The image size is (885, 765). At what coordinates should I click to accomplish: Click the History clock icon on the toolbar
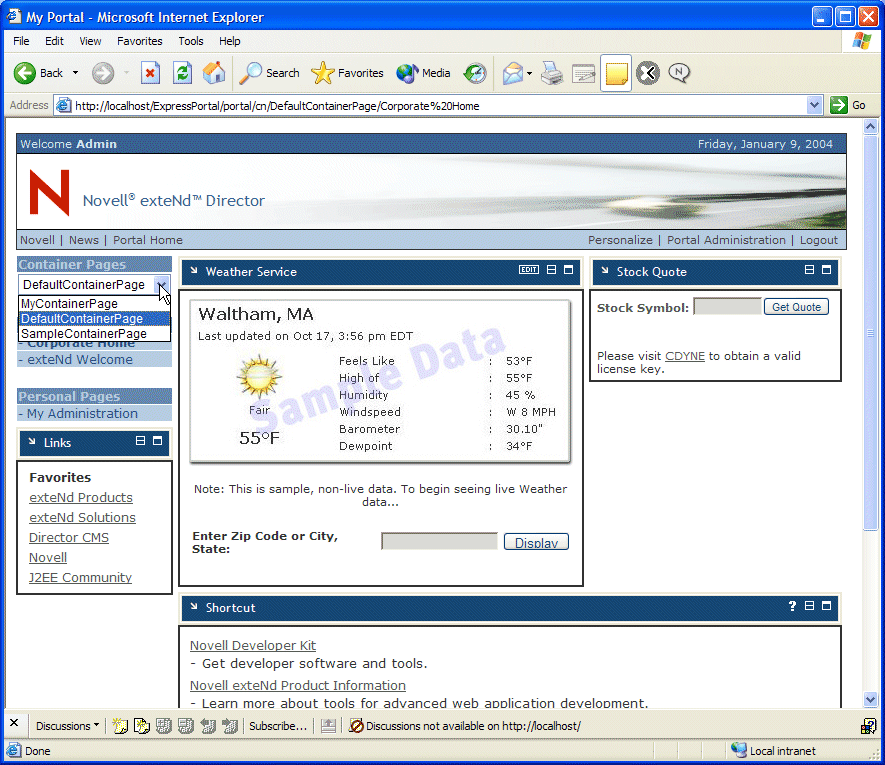click(x=475, y=73)
